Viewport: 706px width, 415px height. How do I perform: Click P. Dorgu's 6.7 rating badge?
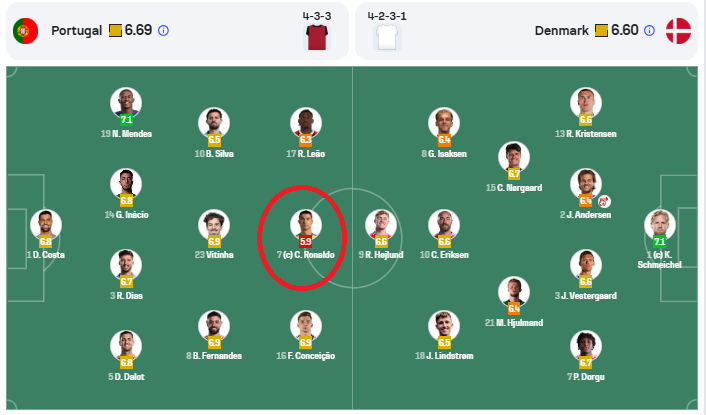tap(586, 363)
